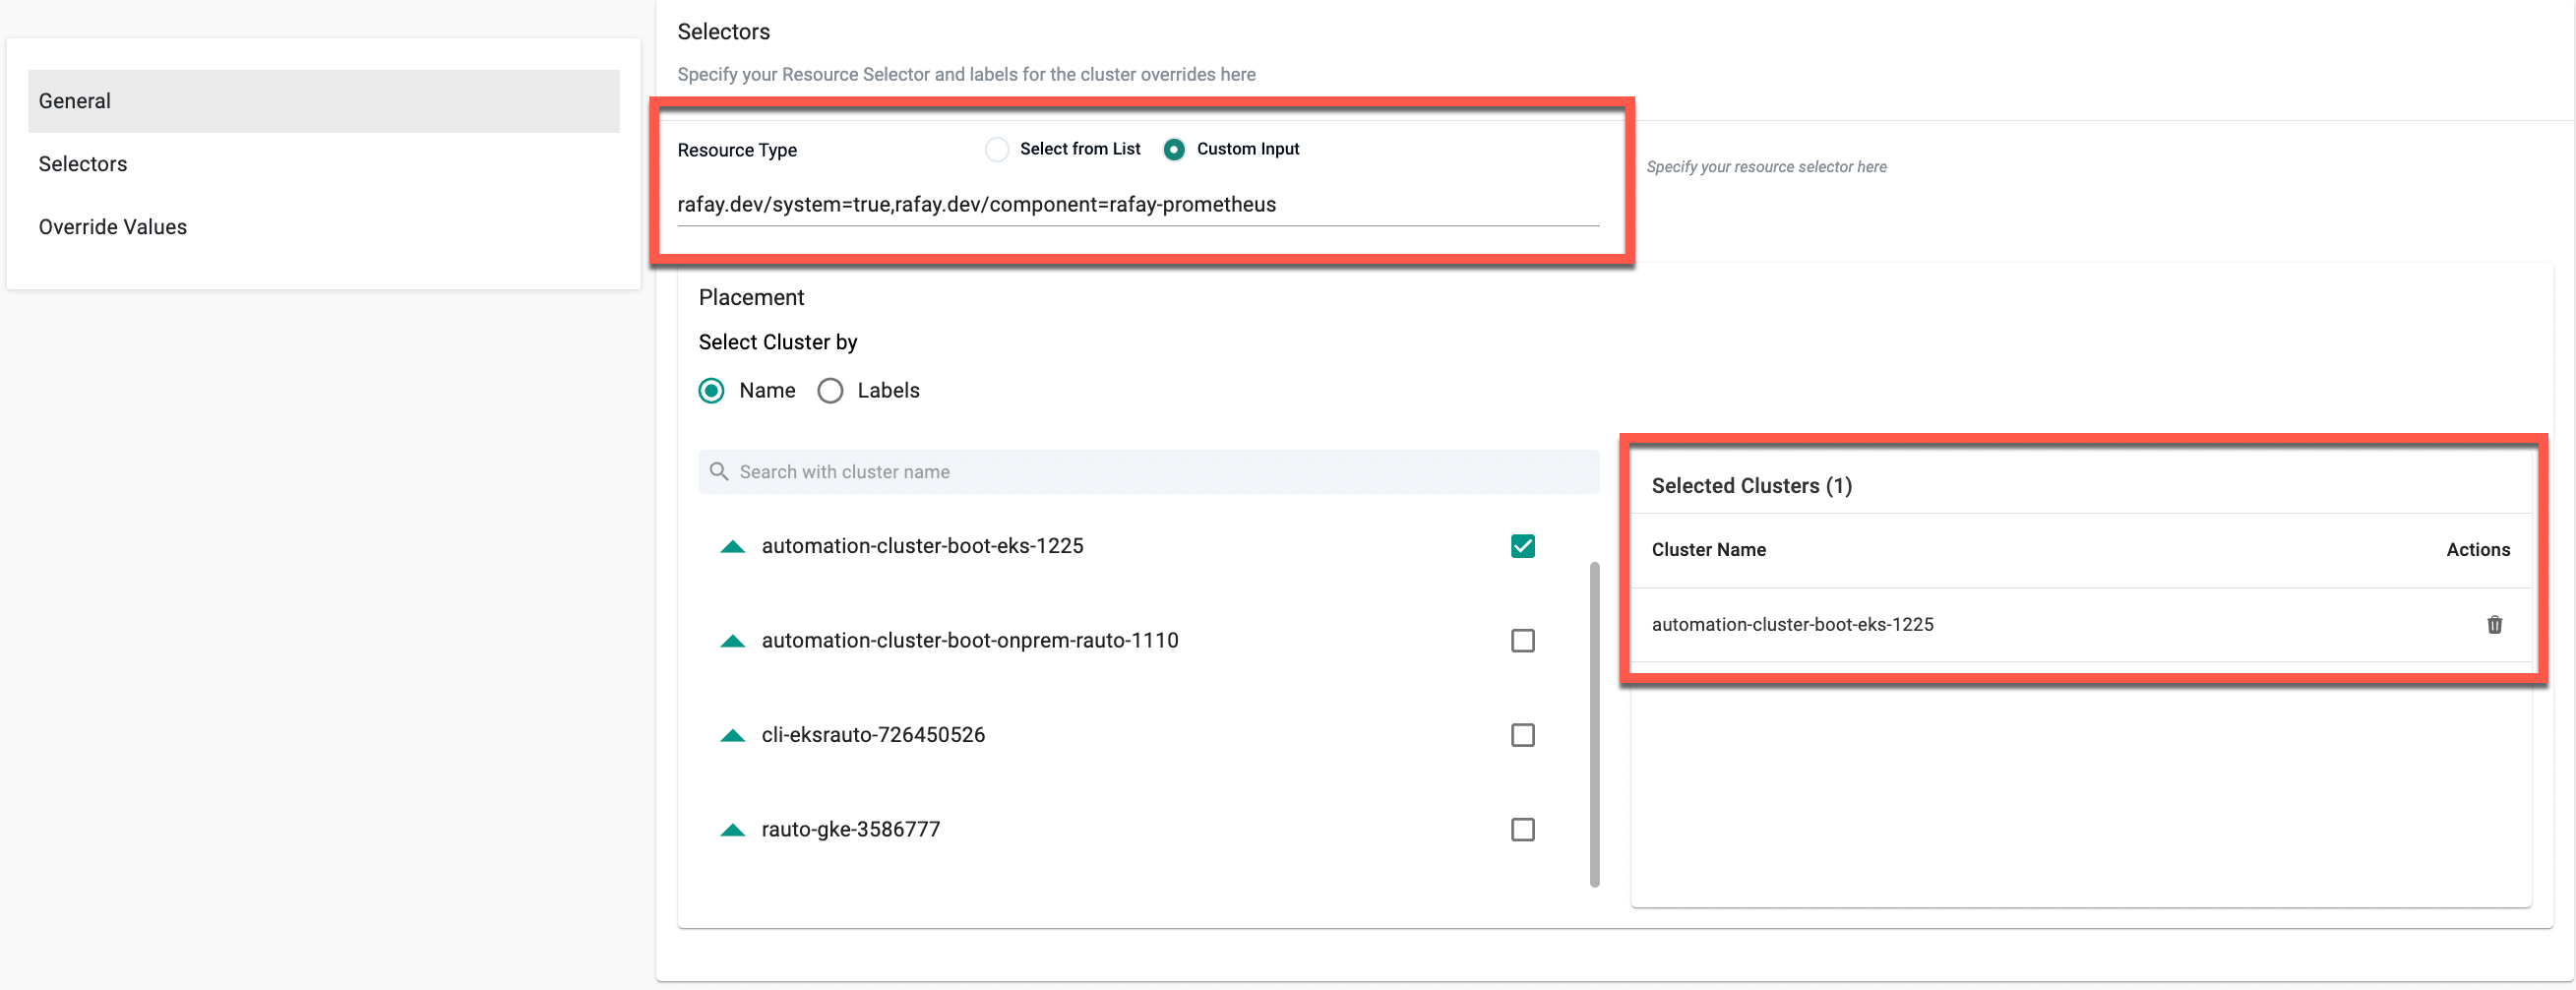
Task: Click the trash icon for automation-cluster-boot-eks-1225
Action: [x=2494, y=625]
